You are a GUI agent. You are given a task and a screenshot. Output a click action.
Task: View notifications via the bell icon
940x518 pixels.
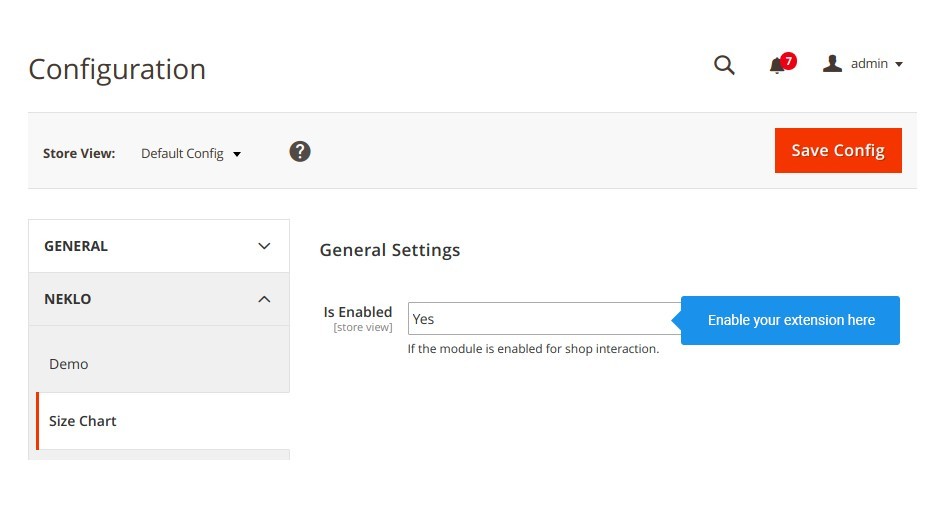(x=782, y=64)
